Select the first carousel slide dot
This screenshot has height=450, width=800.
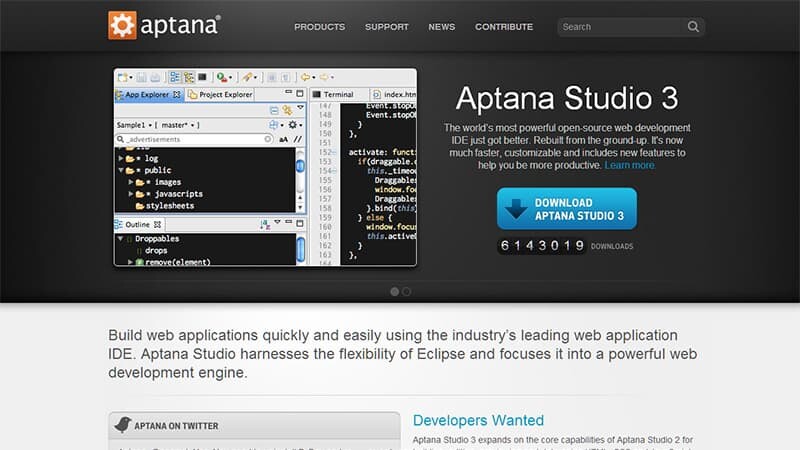coord(394,292)
